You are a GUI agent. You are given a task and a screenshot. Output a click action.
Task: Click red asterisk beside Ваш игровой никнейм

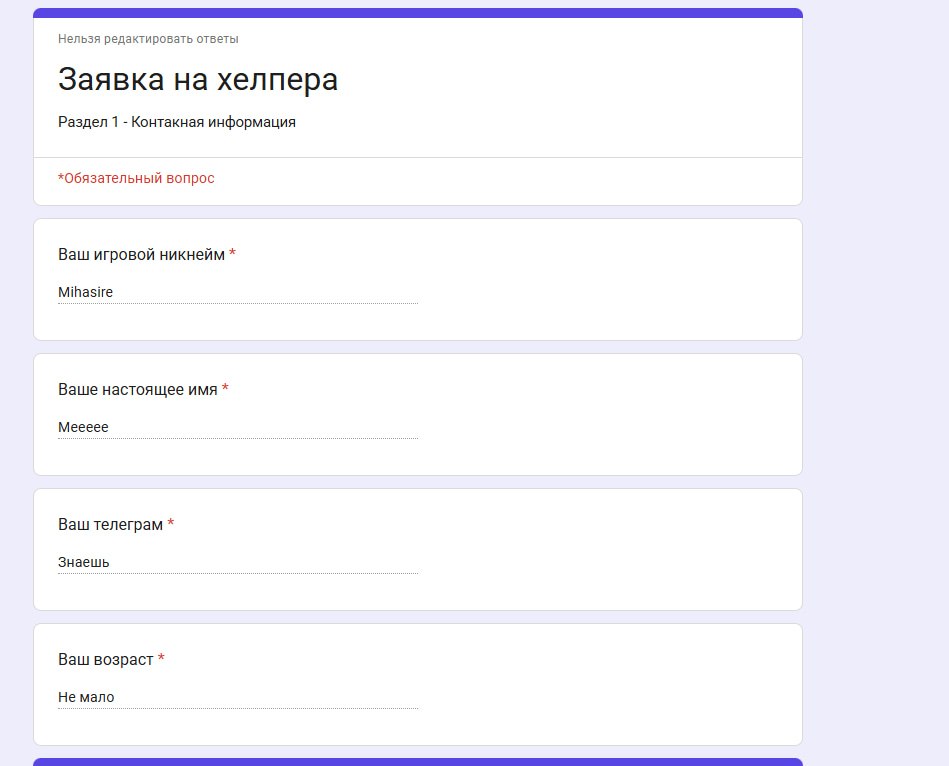pyautogui.click(x=232, y=253)
